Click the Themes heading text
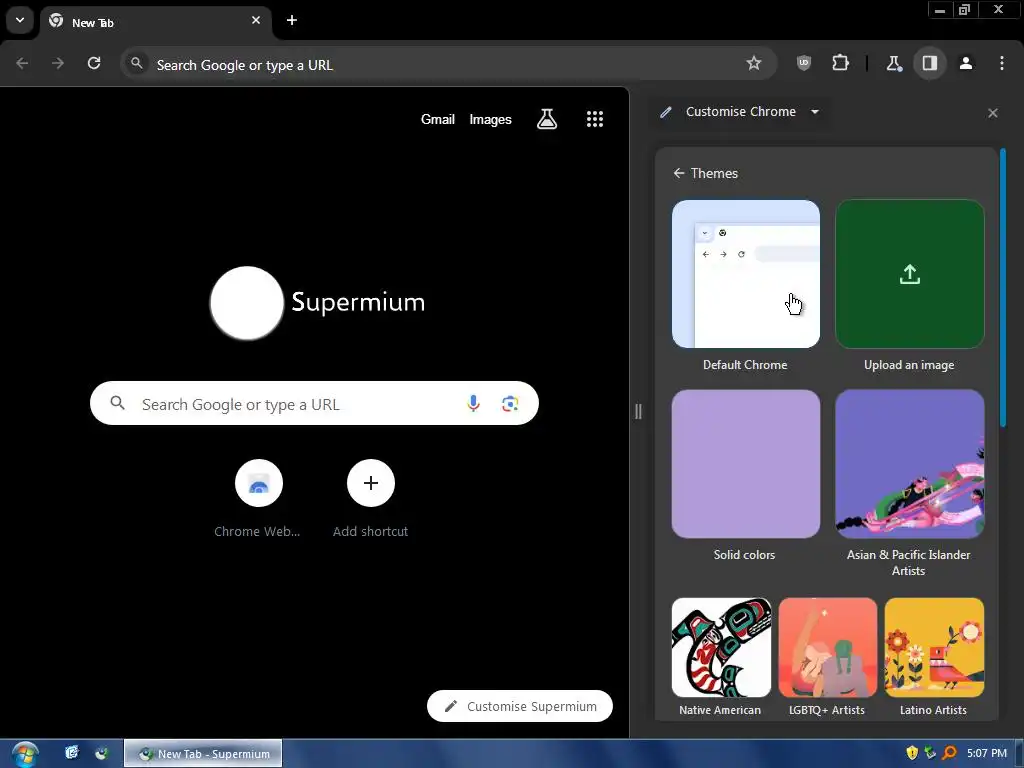The image size is (1024, 768). [x=714, y=173]
